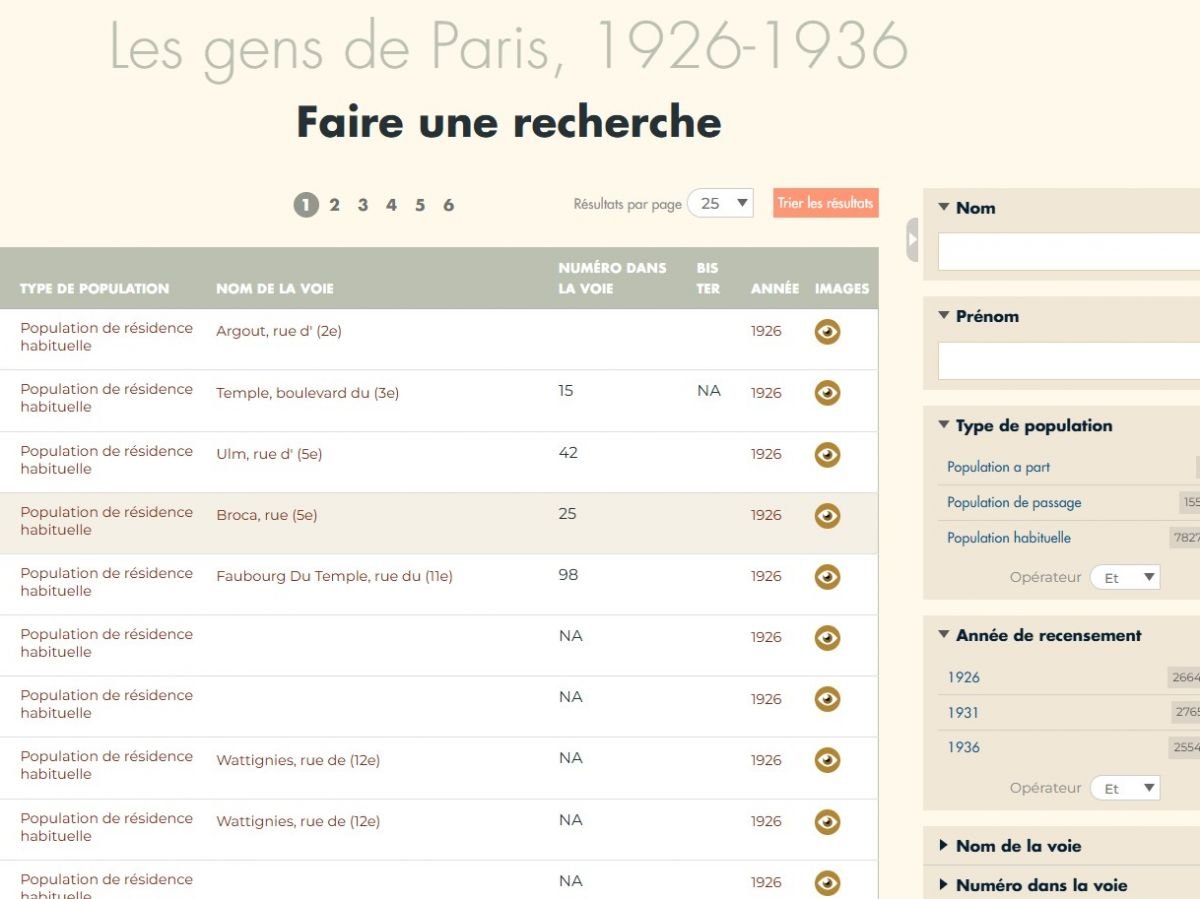Click the Nom search input field
Screen dimensions: 1200x899
coord(1068,252)
